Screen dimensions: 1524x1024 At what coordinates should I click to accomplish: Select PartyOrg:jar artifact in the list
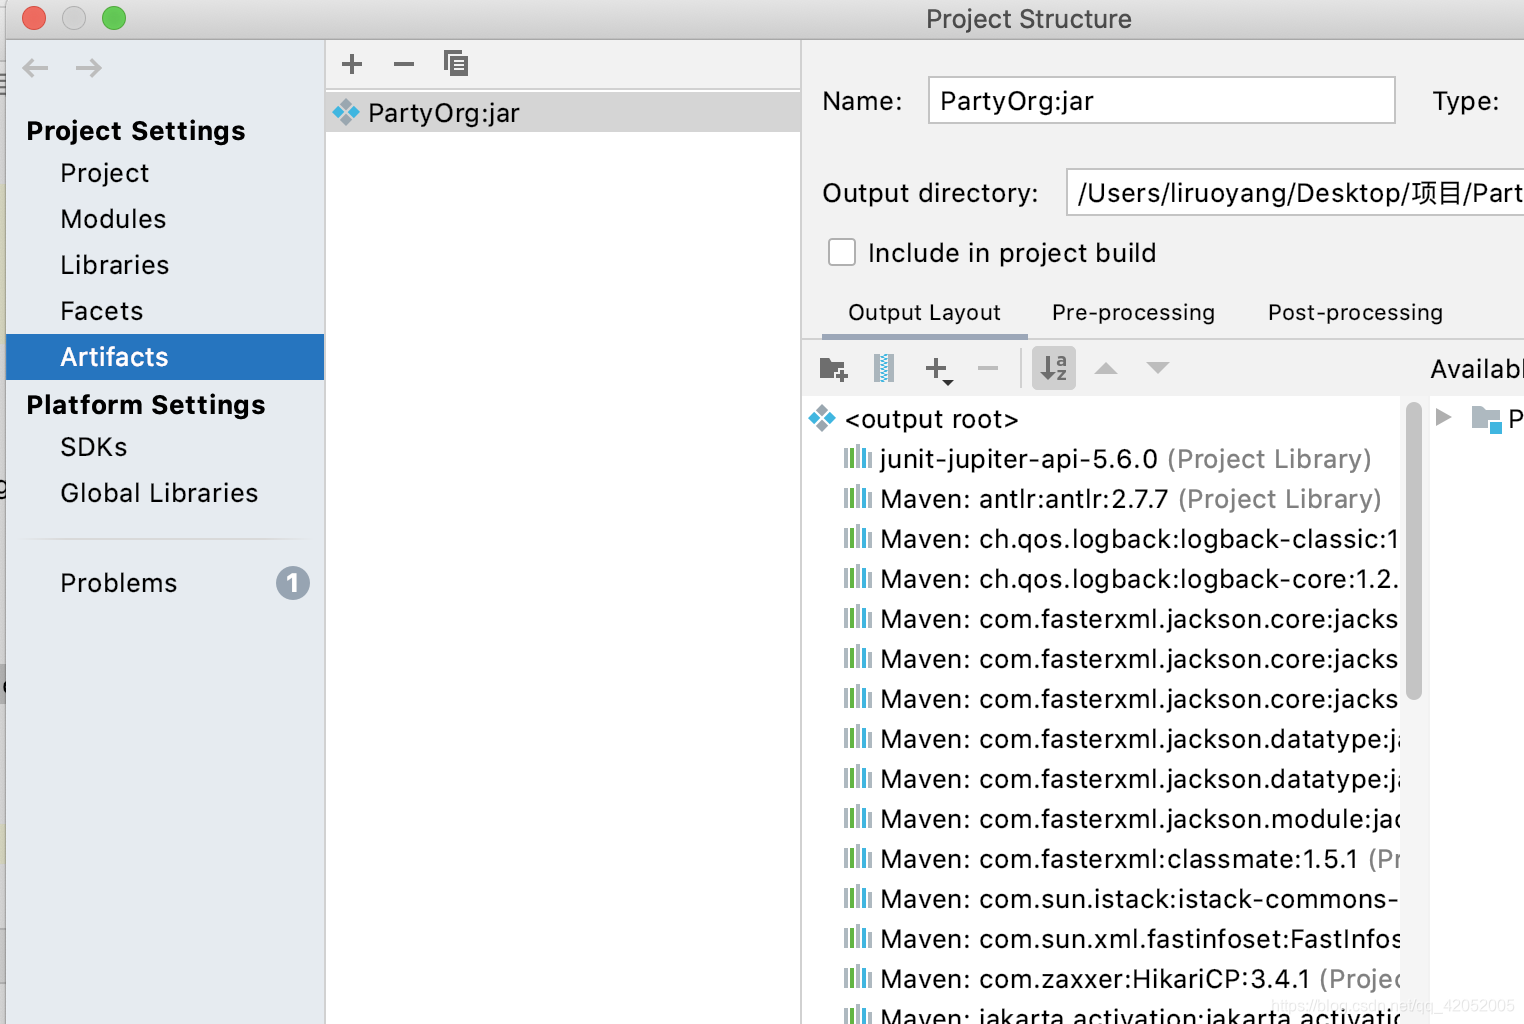[563, 112]
